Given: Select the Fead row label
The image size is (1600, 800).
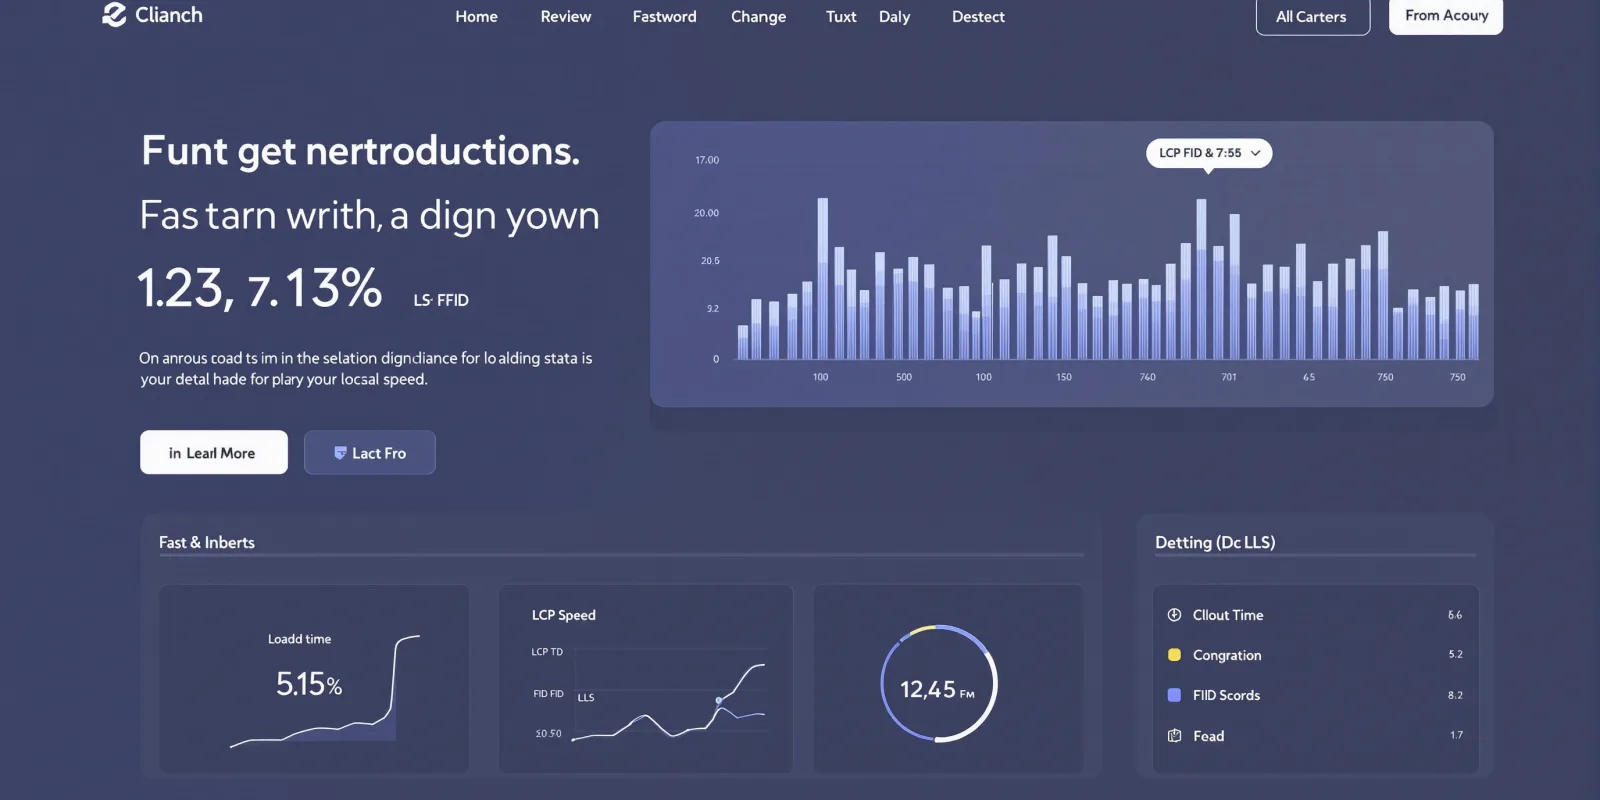Looking at the screenshot, I should pos(1208,736).
